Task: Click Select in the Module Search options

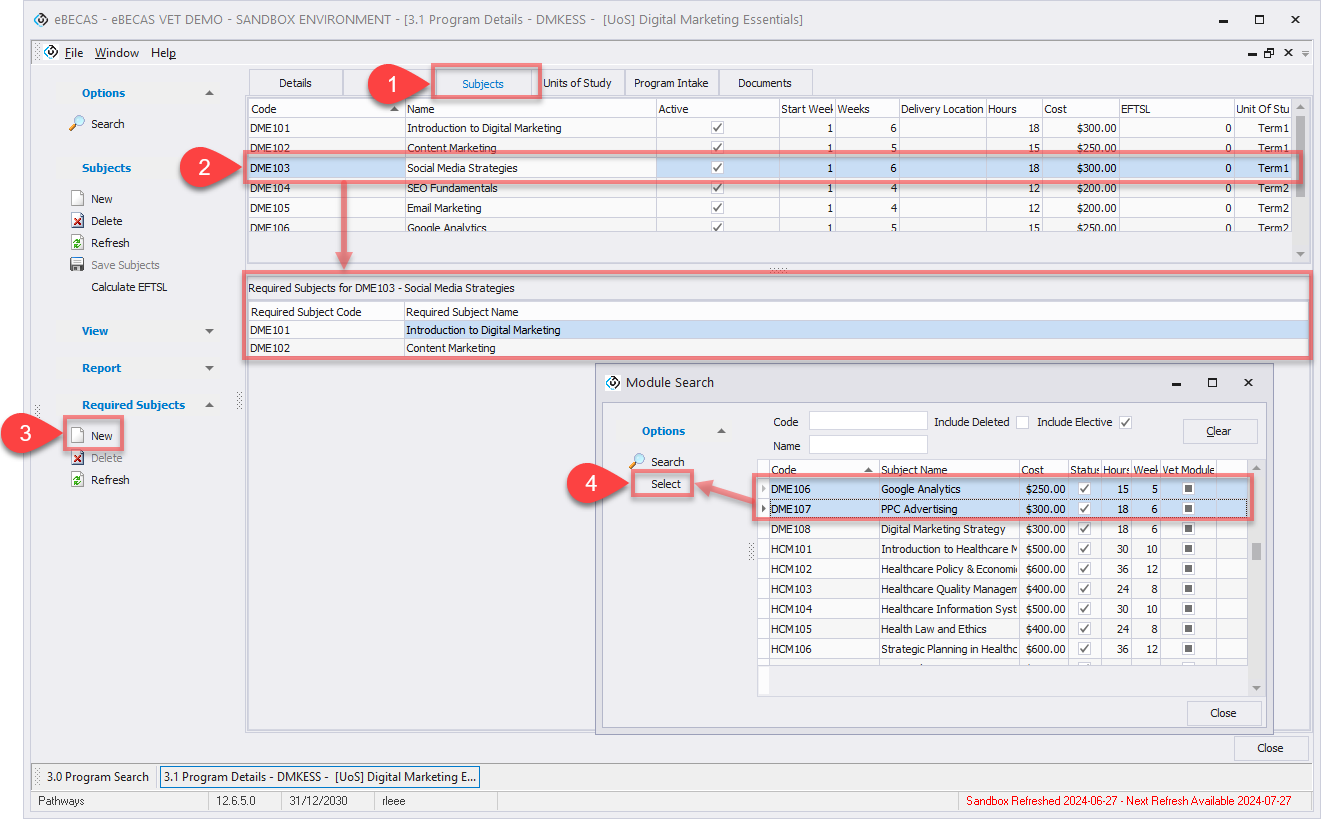Action: tap(665, 484)
